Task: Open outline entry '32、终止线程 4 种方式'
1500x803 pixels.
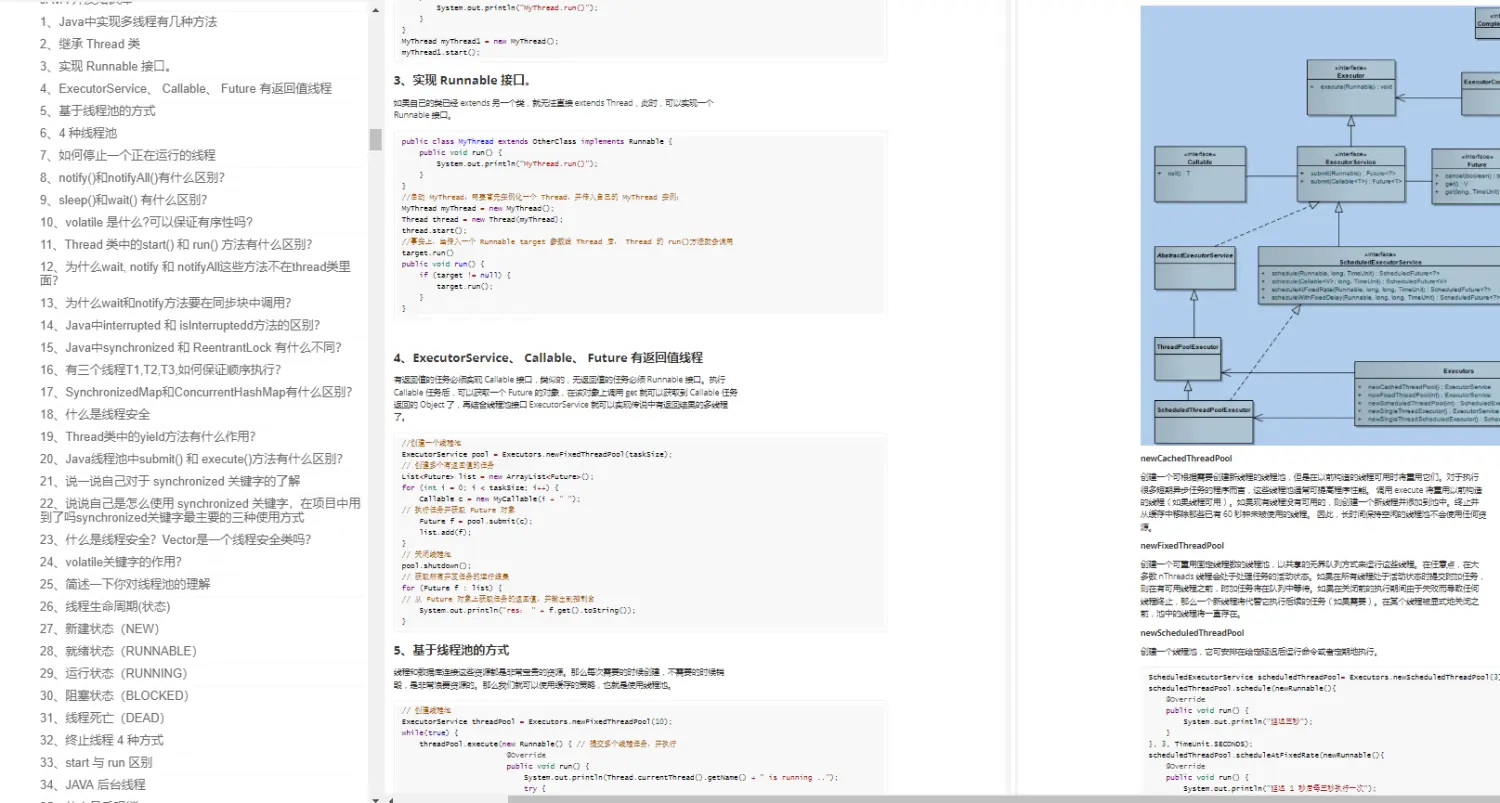Action: click(x=102, y=740)
